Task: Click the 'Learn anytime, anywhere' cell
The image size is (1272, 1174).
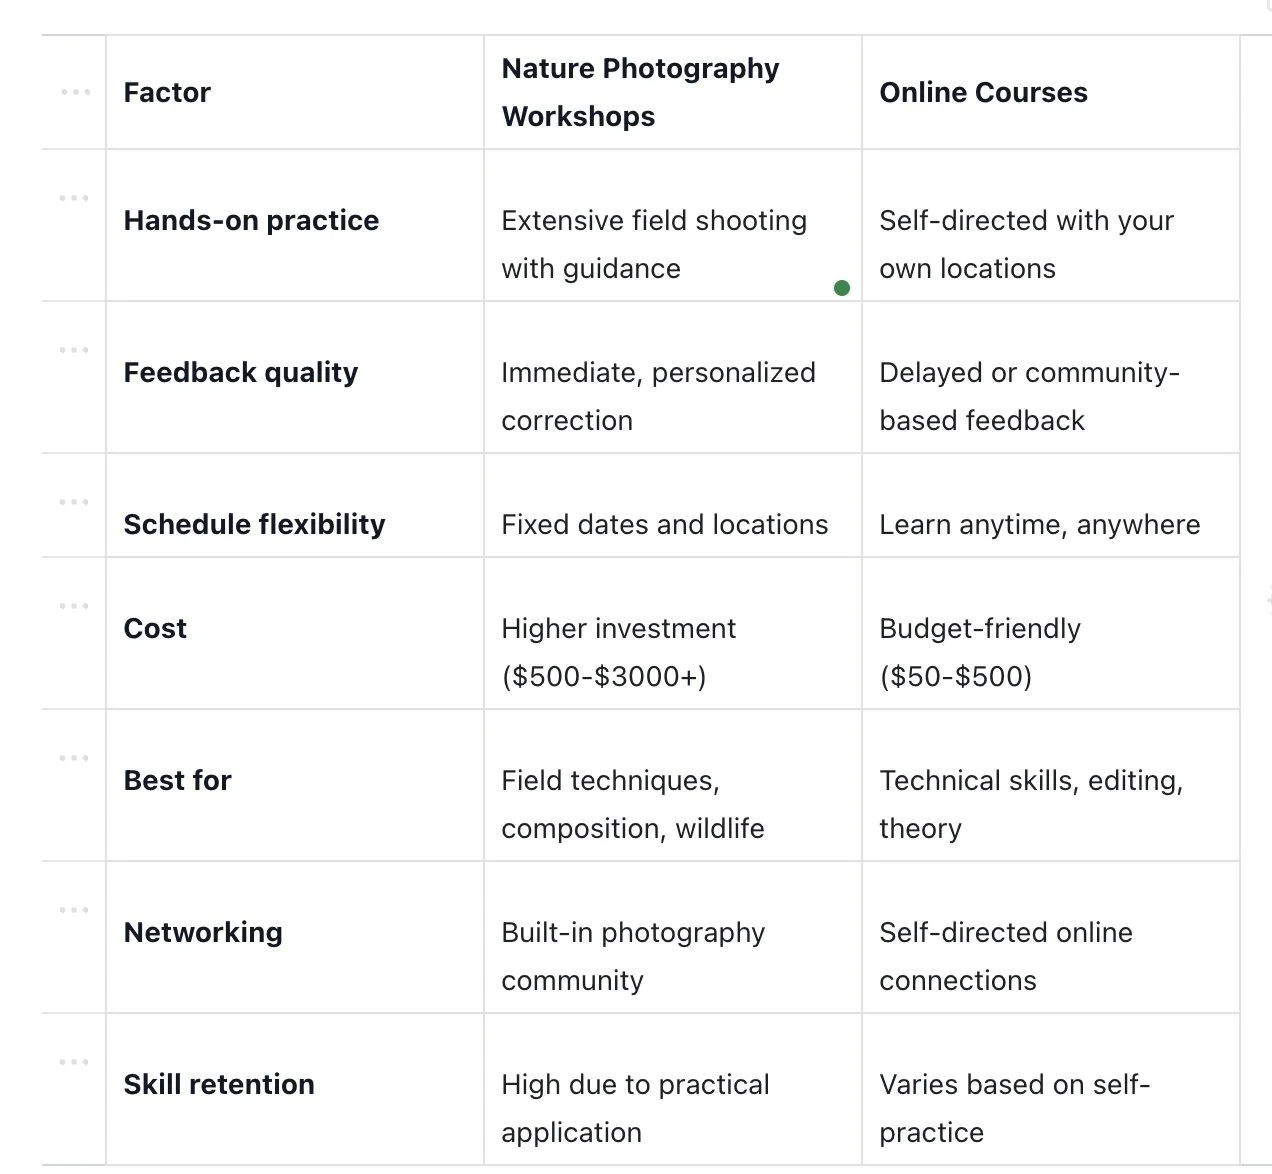Action: tap(1039, 525)
